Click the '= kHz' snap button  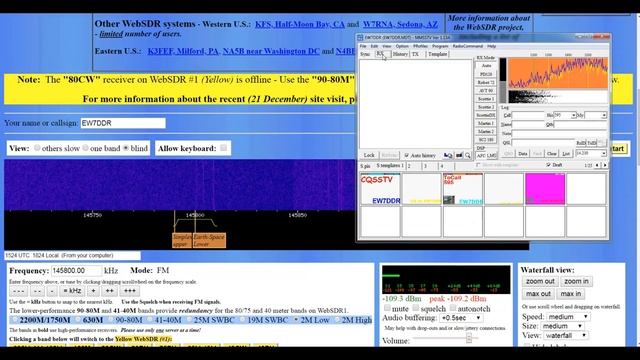point(72,291)
